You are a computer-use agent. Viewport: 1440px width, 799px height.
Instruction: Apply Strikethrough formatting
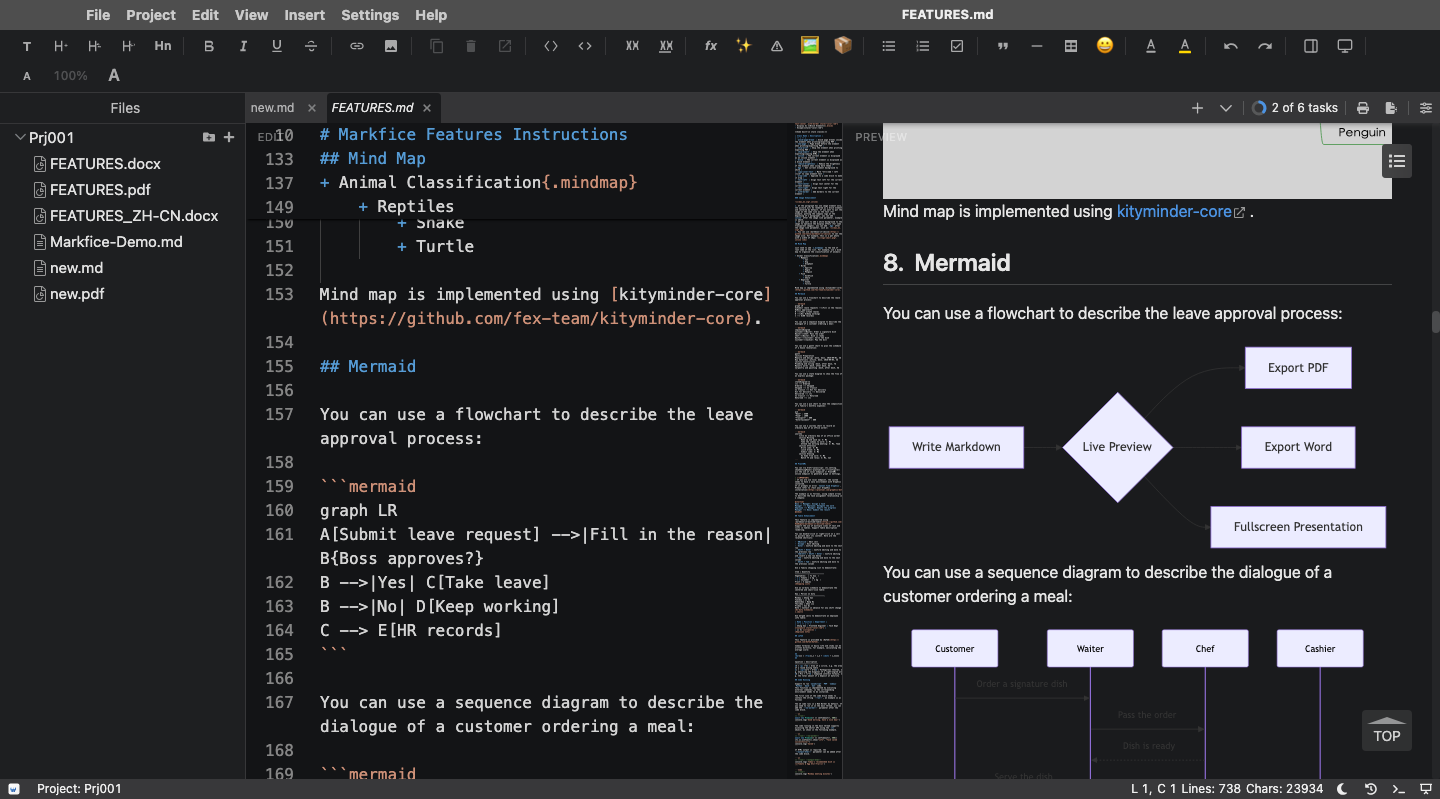click(311, 46)
